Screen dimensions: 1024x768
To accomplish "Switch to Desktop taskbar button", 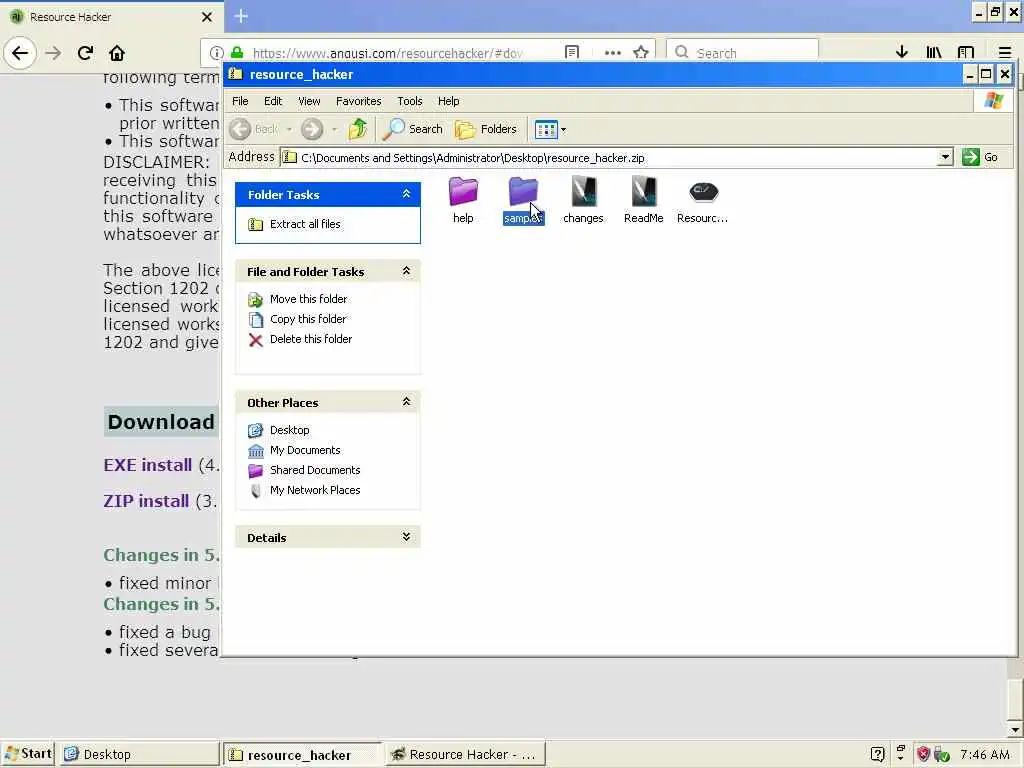I will pos(140,754).
